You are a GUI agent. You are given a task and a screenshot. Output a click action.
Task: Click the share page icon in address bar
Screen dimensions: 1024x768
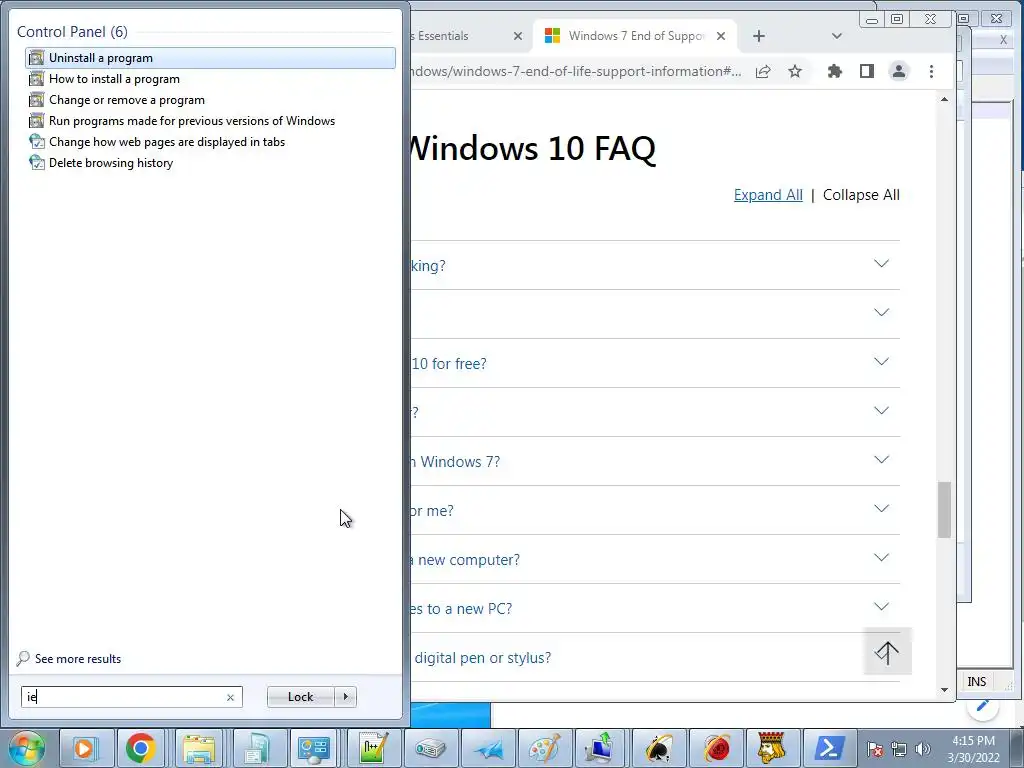pos(763,71)
